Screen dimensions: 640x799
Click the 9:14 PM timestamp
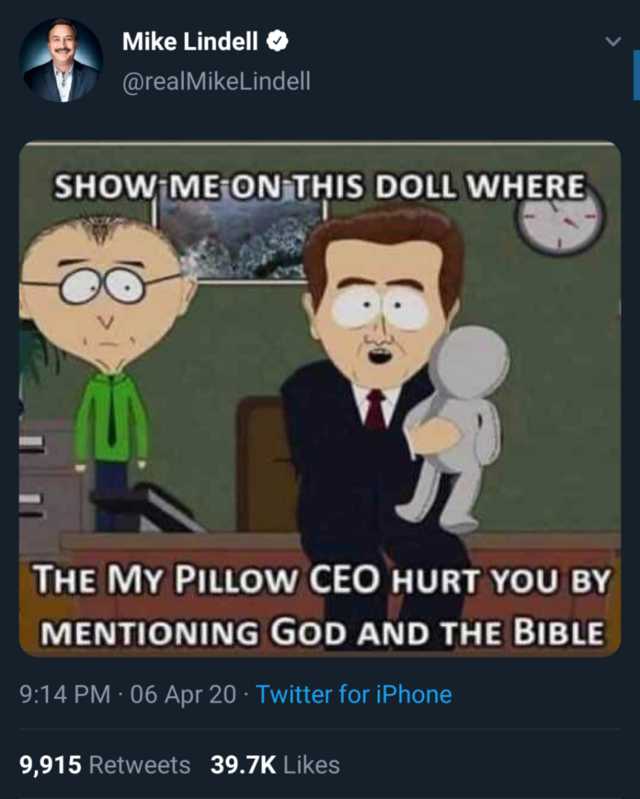point(65,694)
